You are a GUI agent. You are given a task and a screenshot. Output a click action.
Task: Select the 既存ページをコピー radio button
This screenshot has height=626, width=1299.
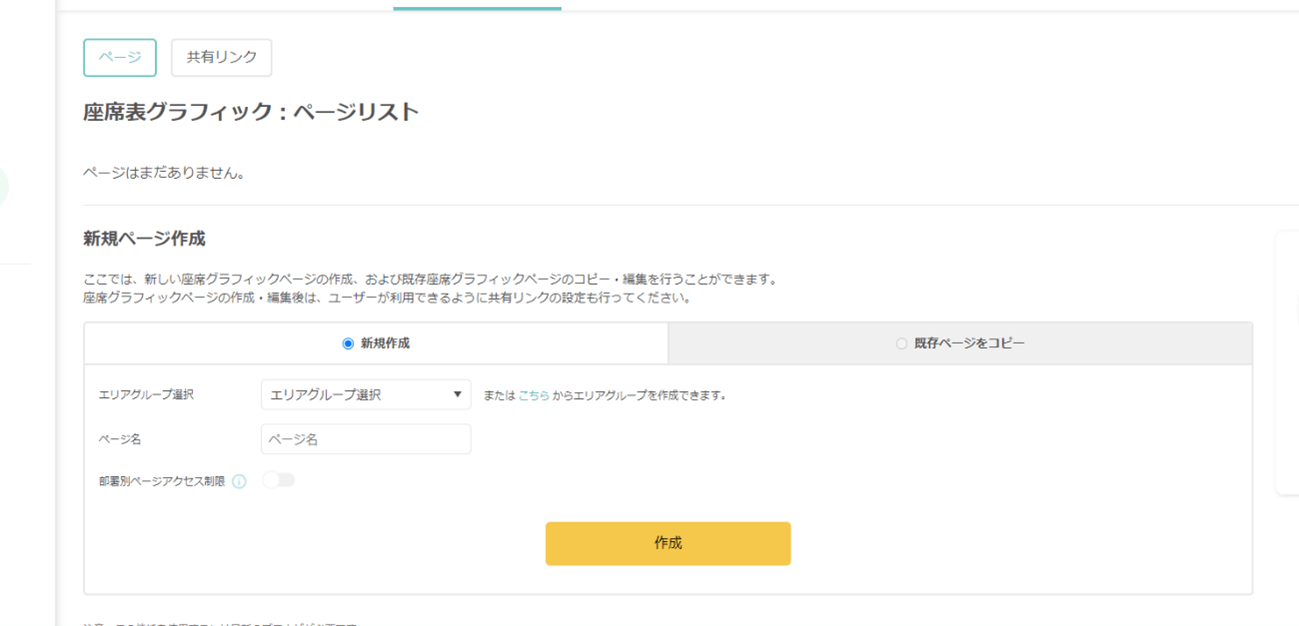pyautogui.click(x=901, y=343)
